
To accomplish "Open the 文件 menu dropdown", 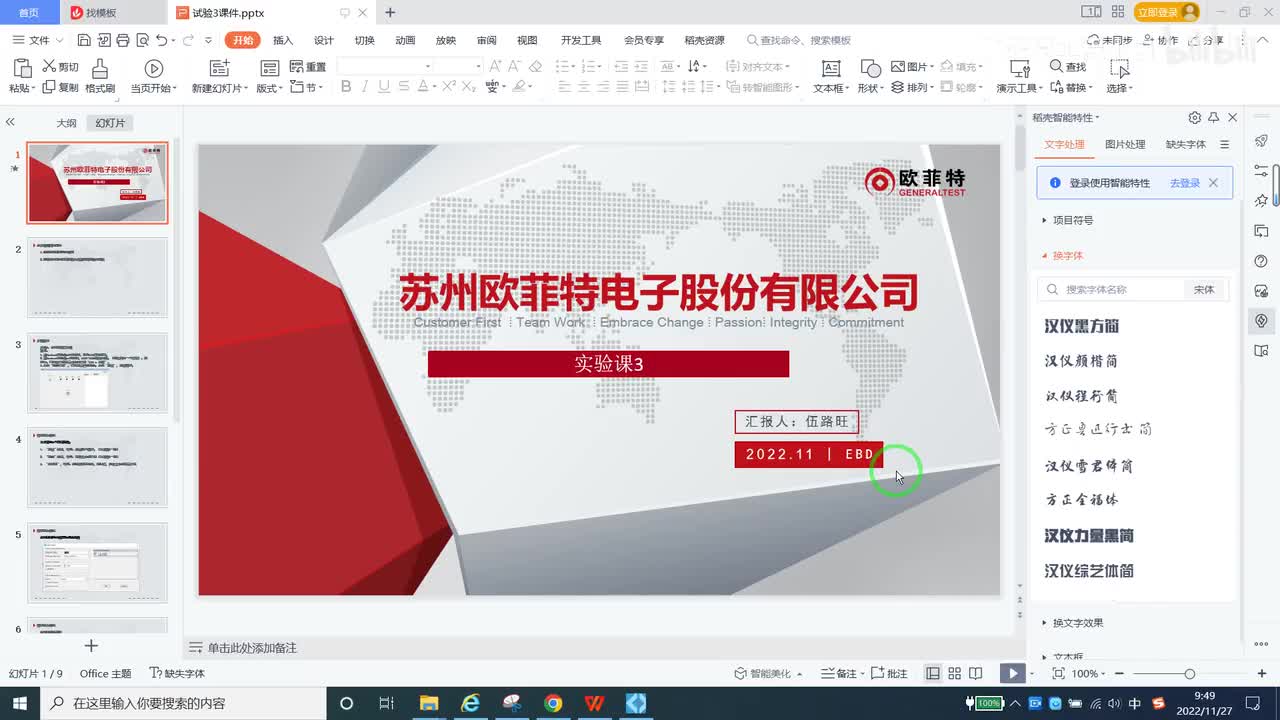I will [x=39, y=40].
